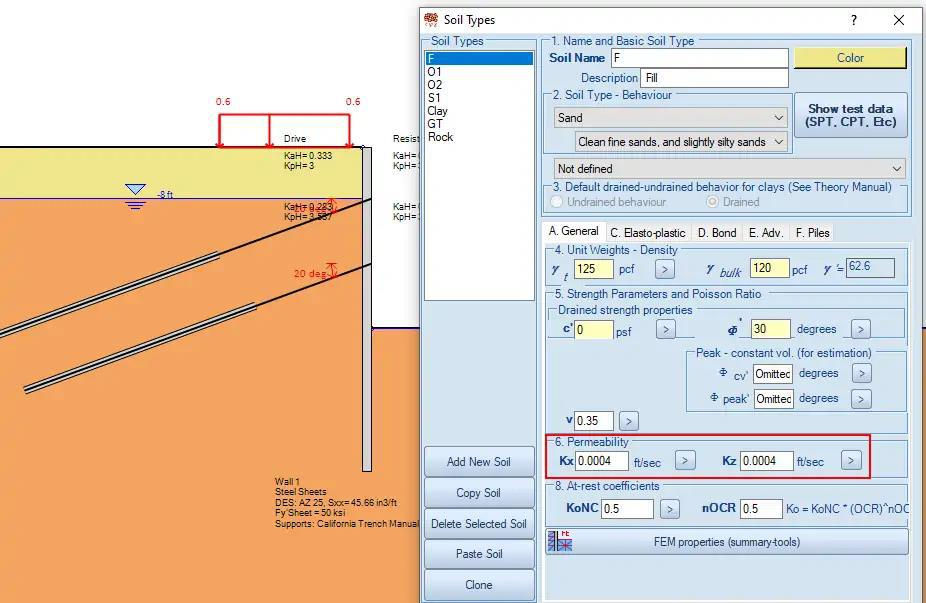Screen dimensions: 926x603
Task: Click the KoNC input field 0.5
Action: 627,509
